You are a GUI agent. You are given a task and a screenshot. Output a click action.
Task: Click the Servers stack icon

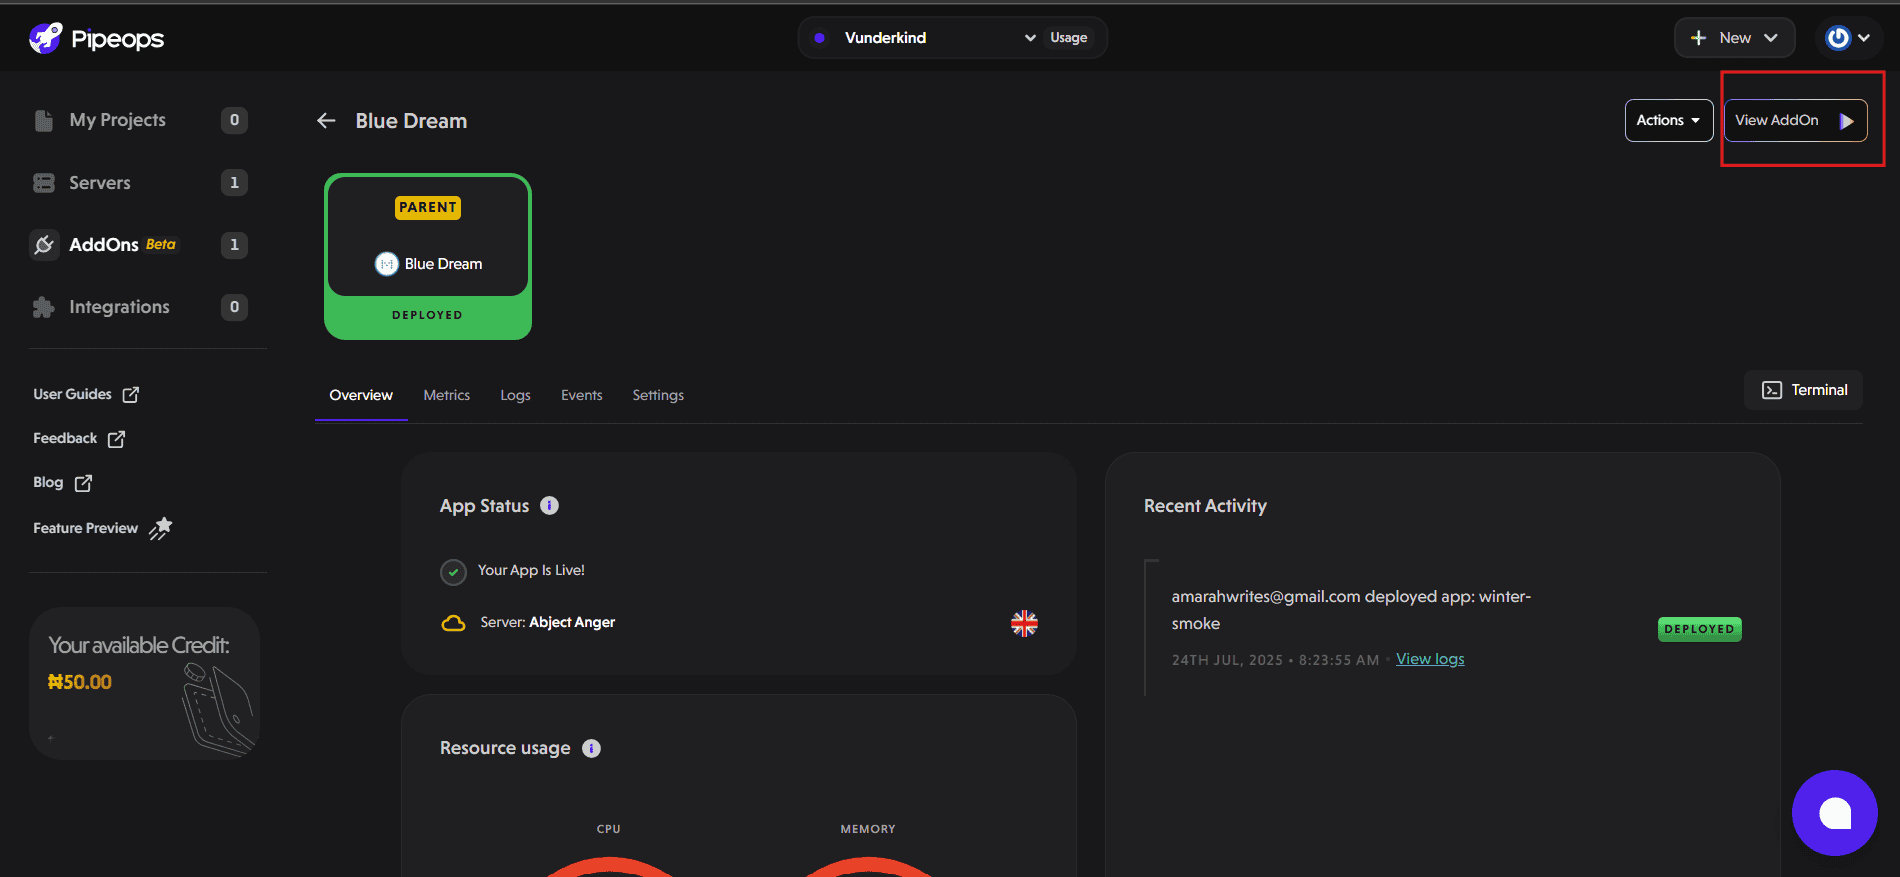(44, 183)
